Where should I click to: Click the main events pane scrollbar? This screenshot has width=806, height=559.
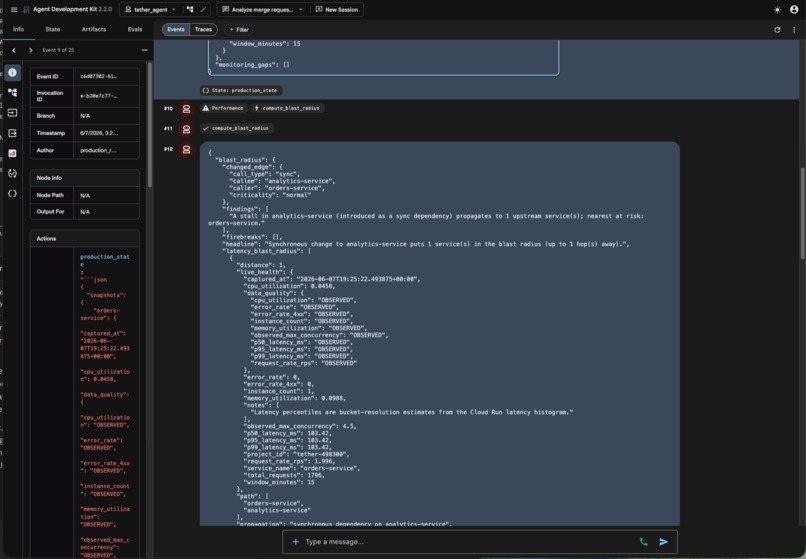click(802, 213)
